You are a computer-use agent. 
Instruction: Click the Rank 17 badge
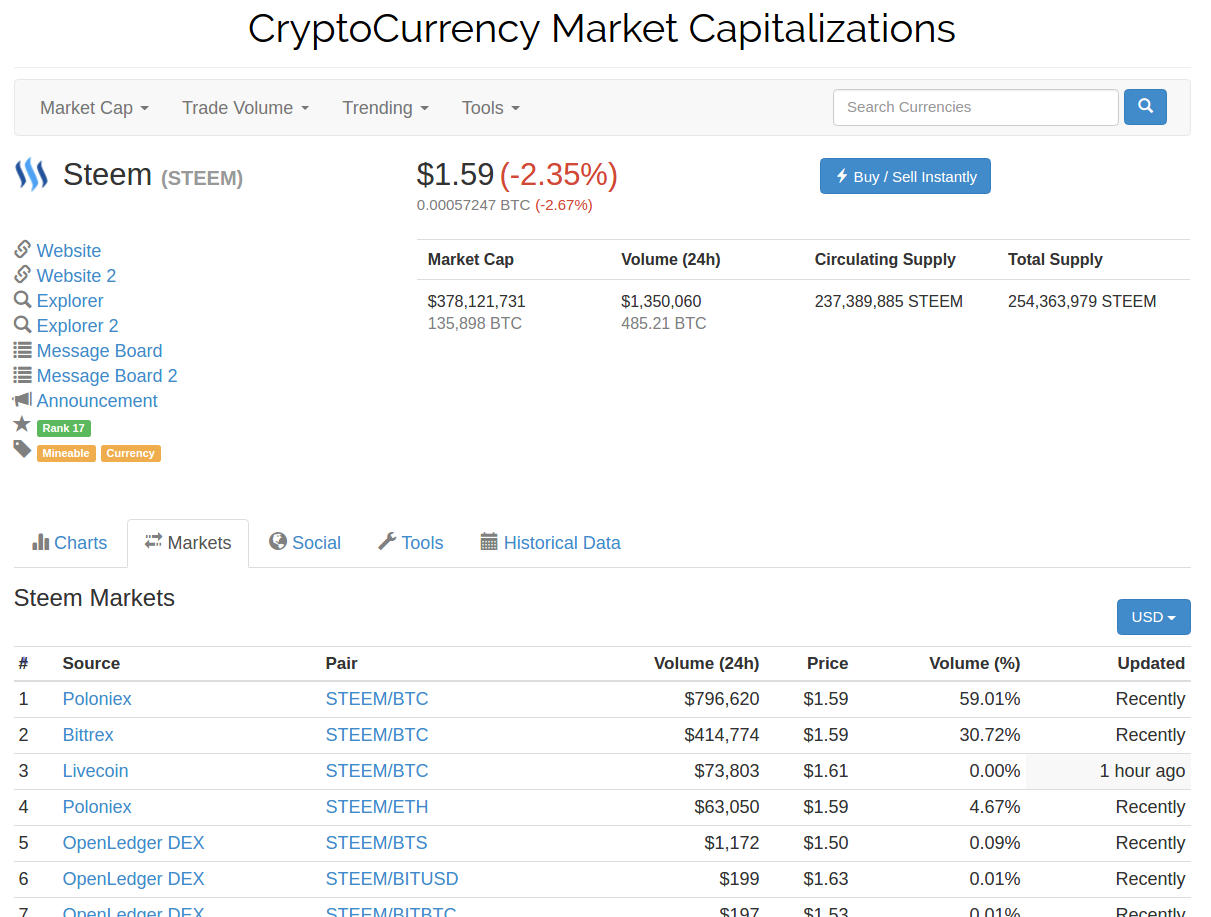(64, 428)
